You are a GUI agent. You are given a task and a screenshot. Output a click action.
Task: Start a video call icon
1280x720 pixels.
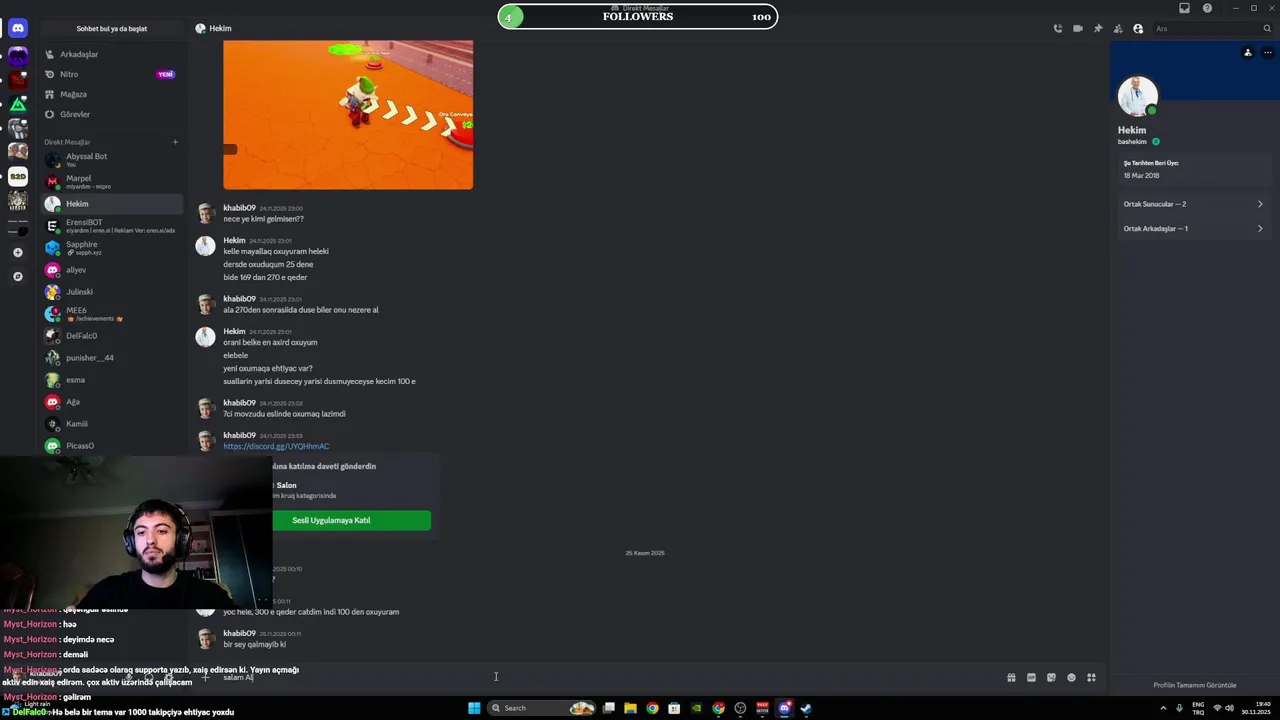[1078, 28]
